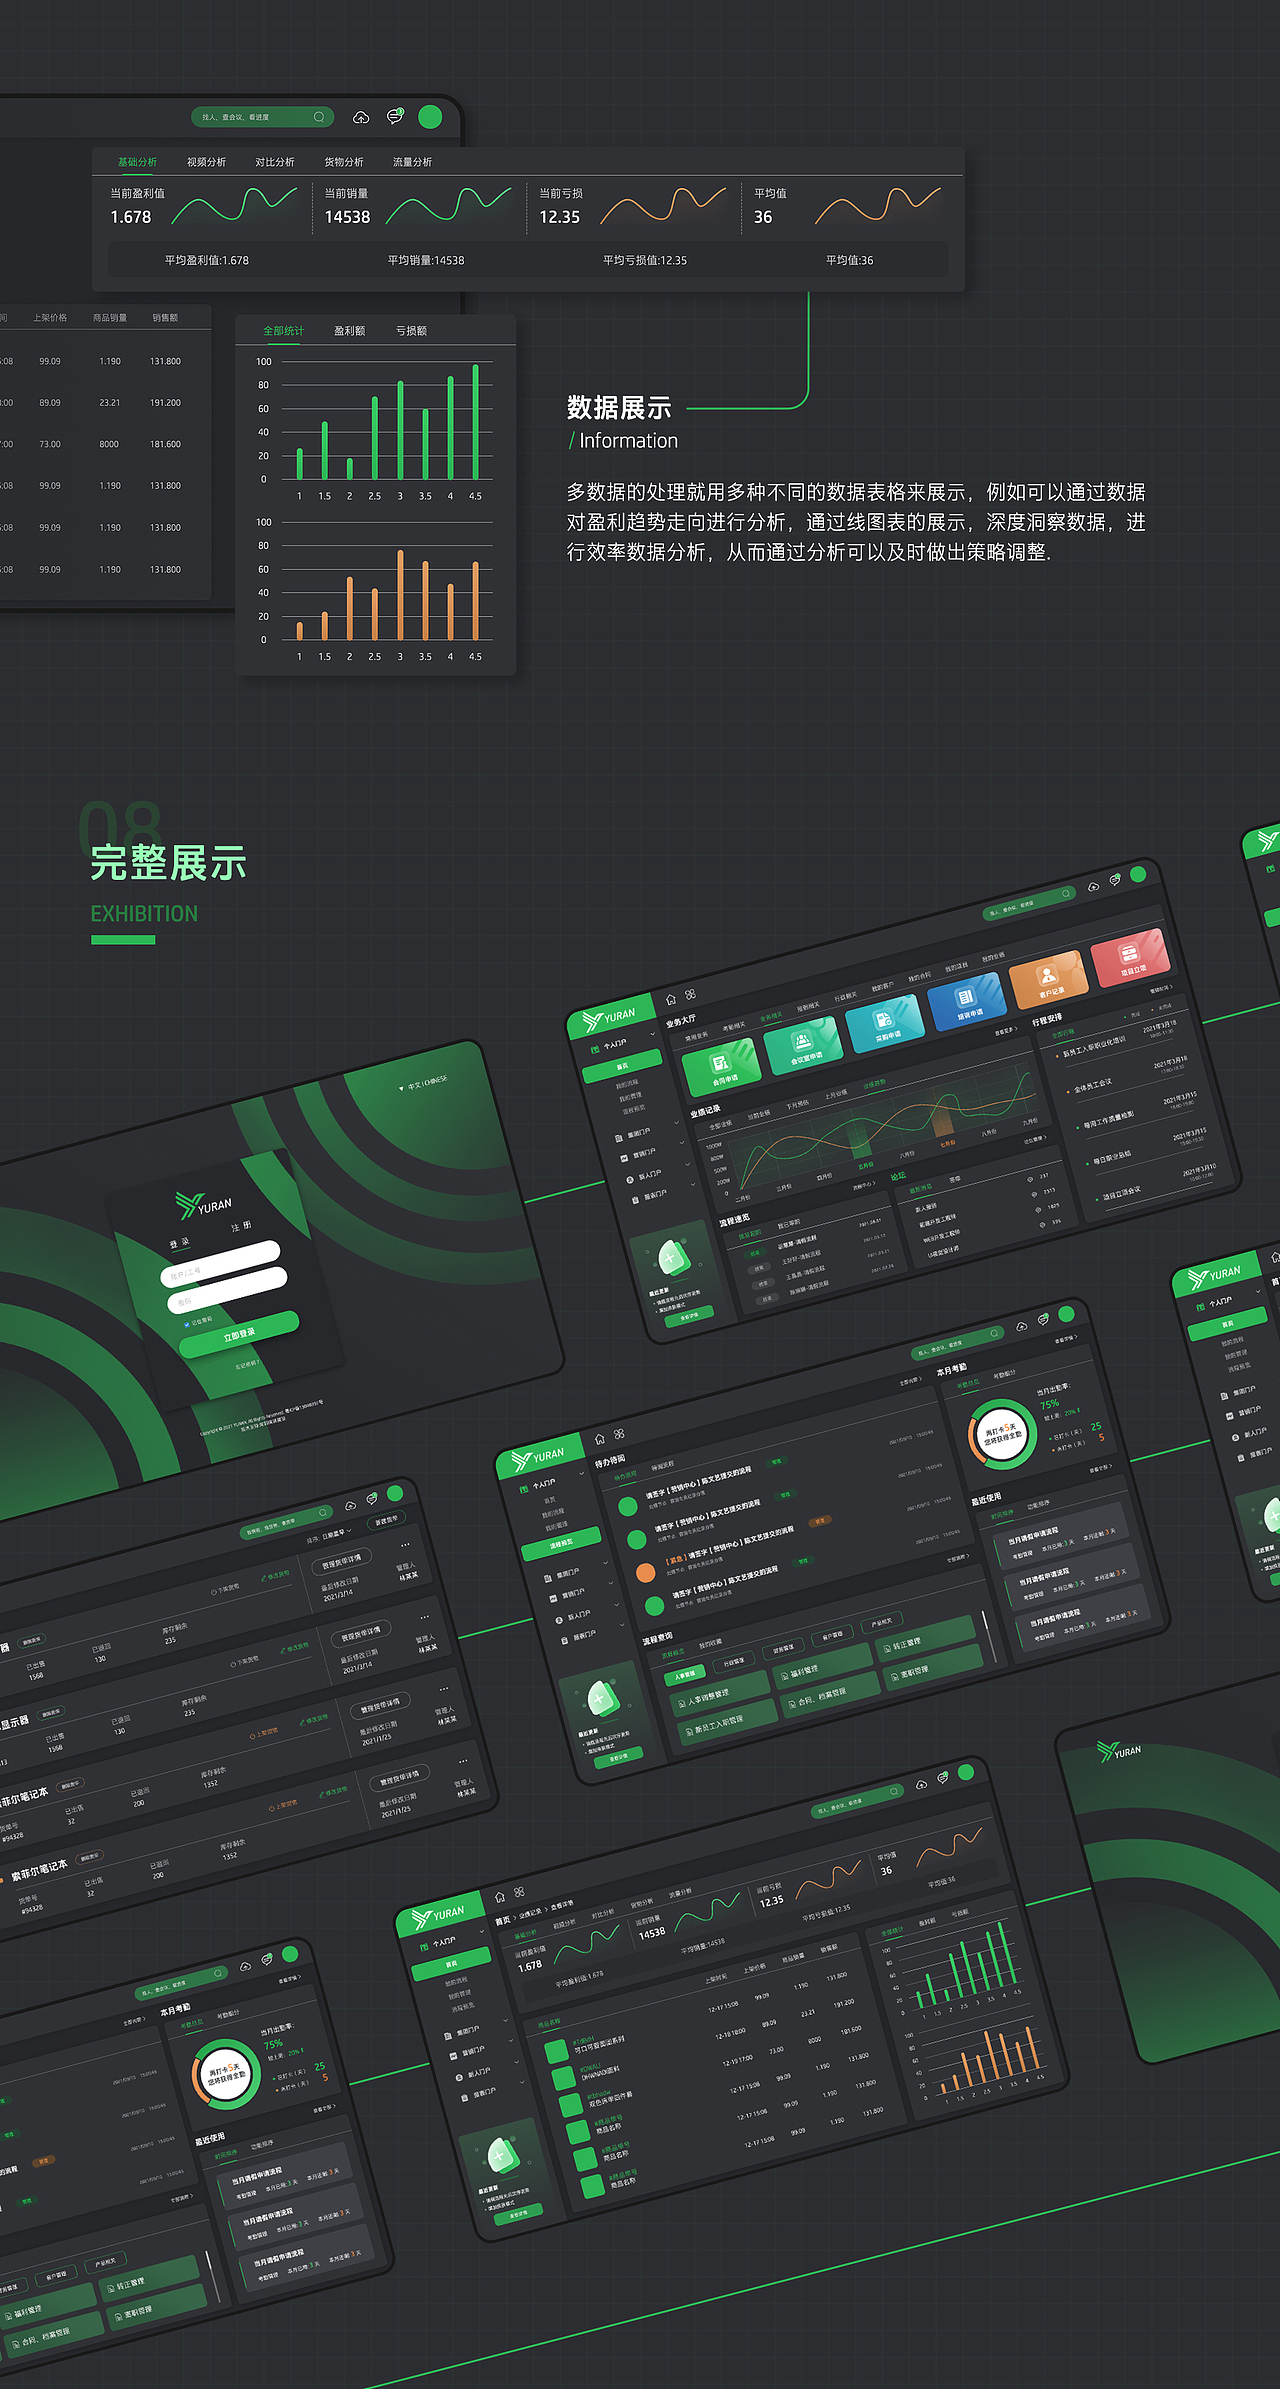Switch to 视频分析 tab in flat analytics panel
Image resolution: width=1280 pixels, height=2389 pixels.
(206, 162)
